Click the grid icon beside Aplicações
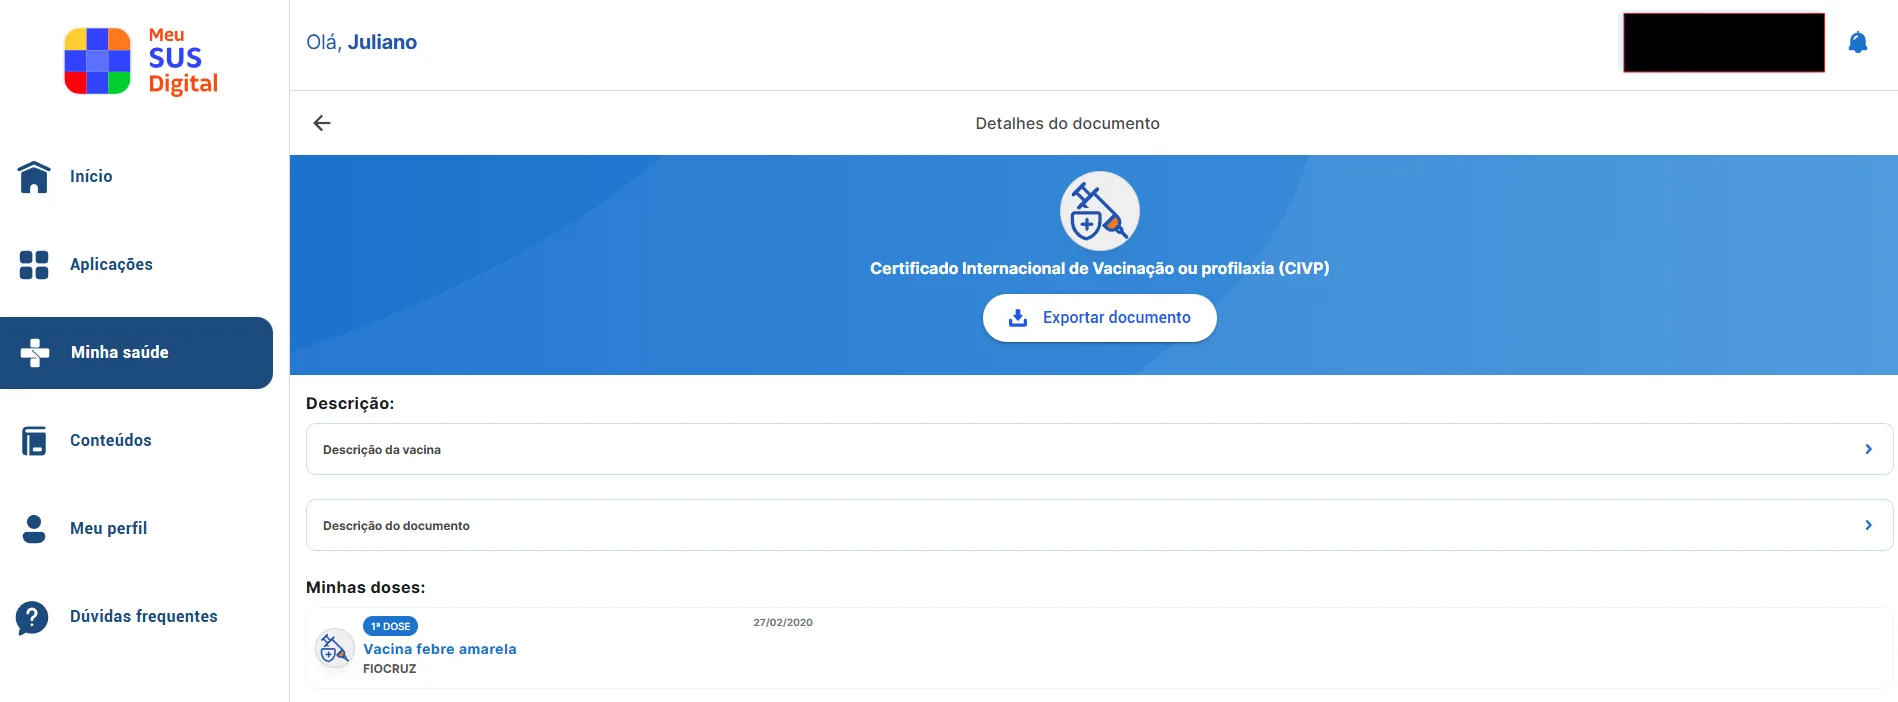The width and height of the screenshot is (1898, 702). click(34, 265)
